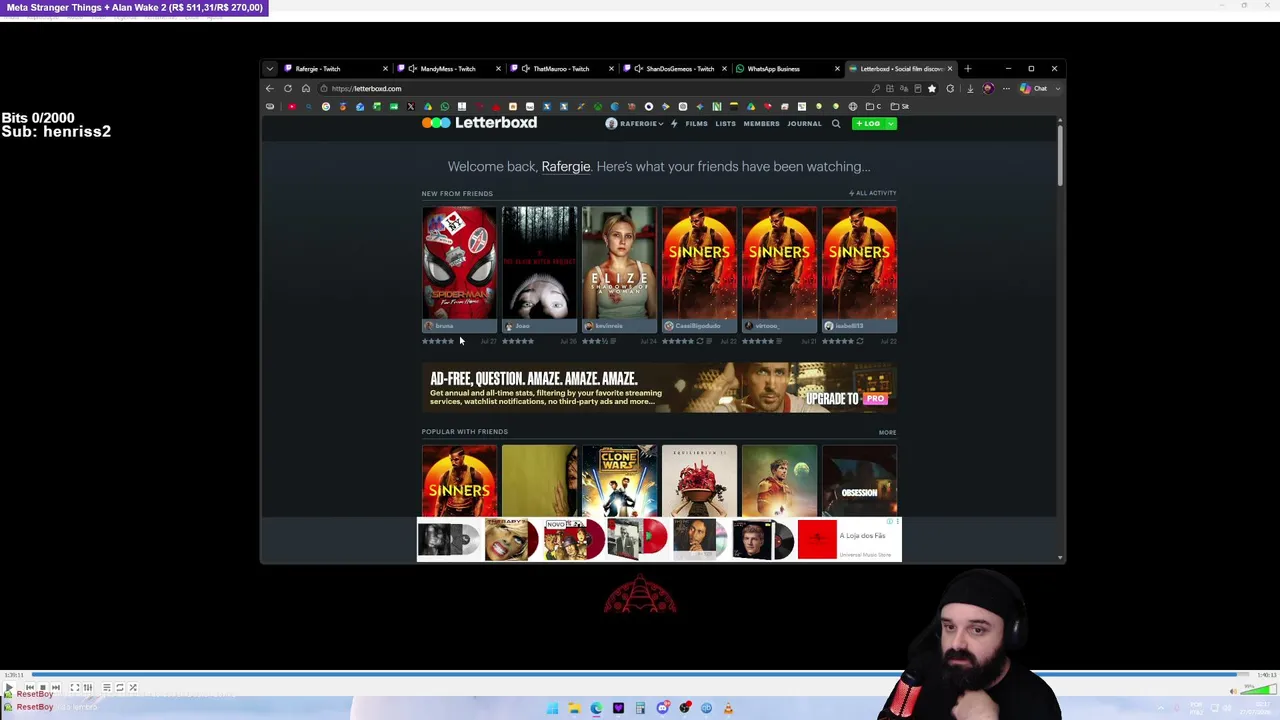Switch to the MandyMess Twitch tab

point(447,69)
